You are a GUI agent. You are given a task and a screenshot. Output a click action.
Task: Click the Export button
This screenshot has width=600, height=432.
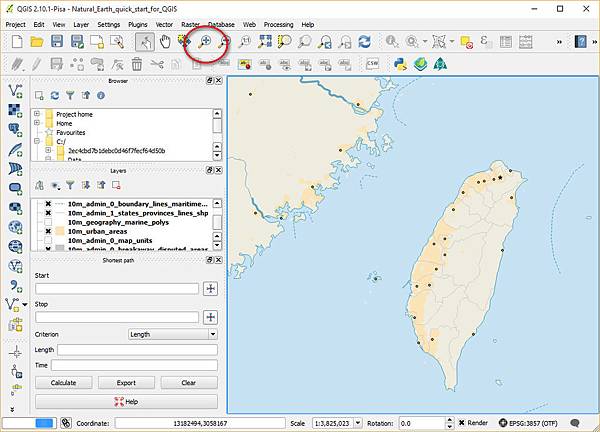[126, 382]
